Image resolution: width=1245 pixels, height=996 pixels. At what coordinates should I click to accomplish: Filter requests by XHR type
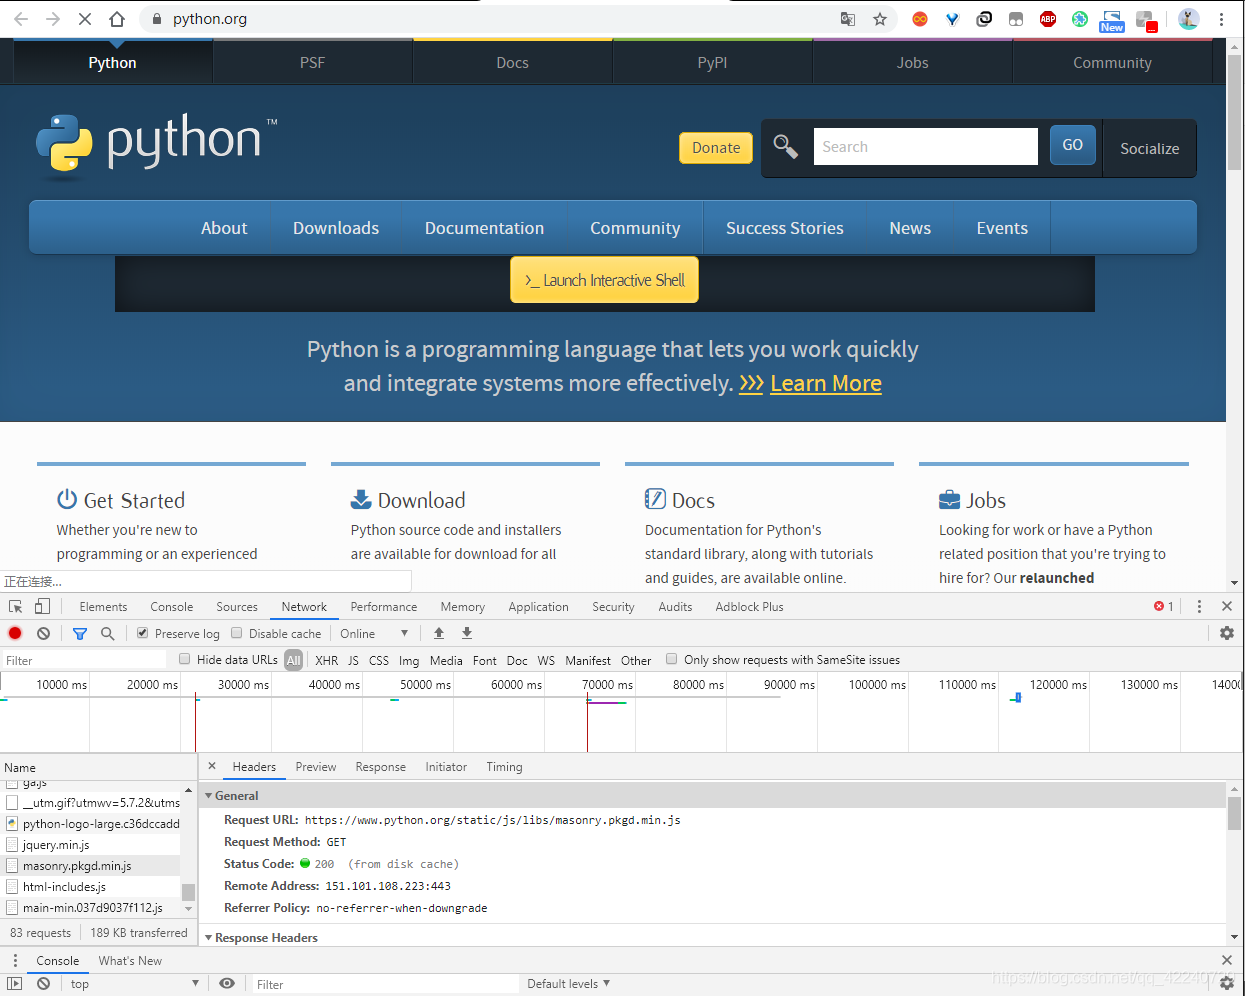(326, 660)
